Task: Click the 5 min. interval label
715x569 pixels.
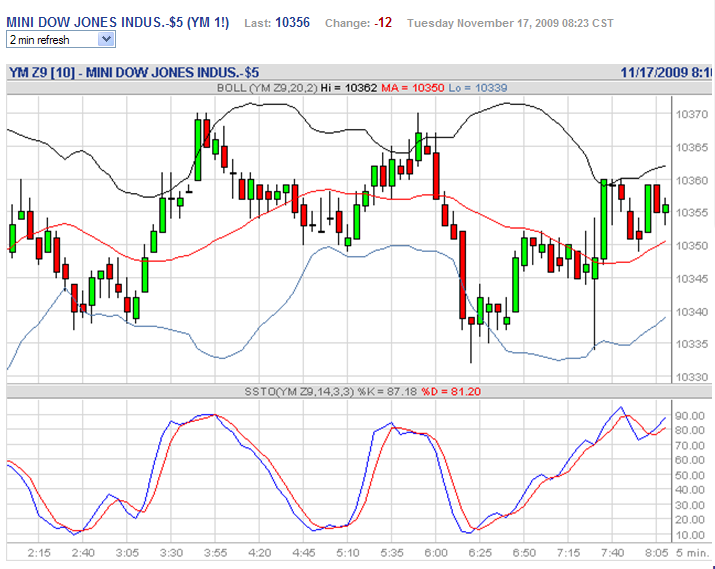Action: (x=692, y=553)
